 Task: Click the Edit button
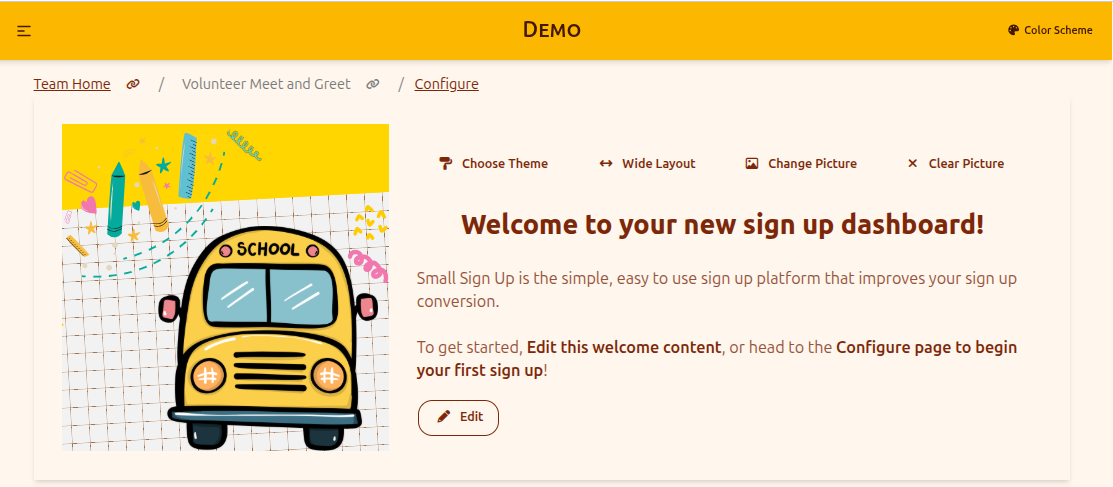tap(459, 417)
